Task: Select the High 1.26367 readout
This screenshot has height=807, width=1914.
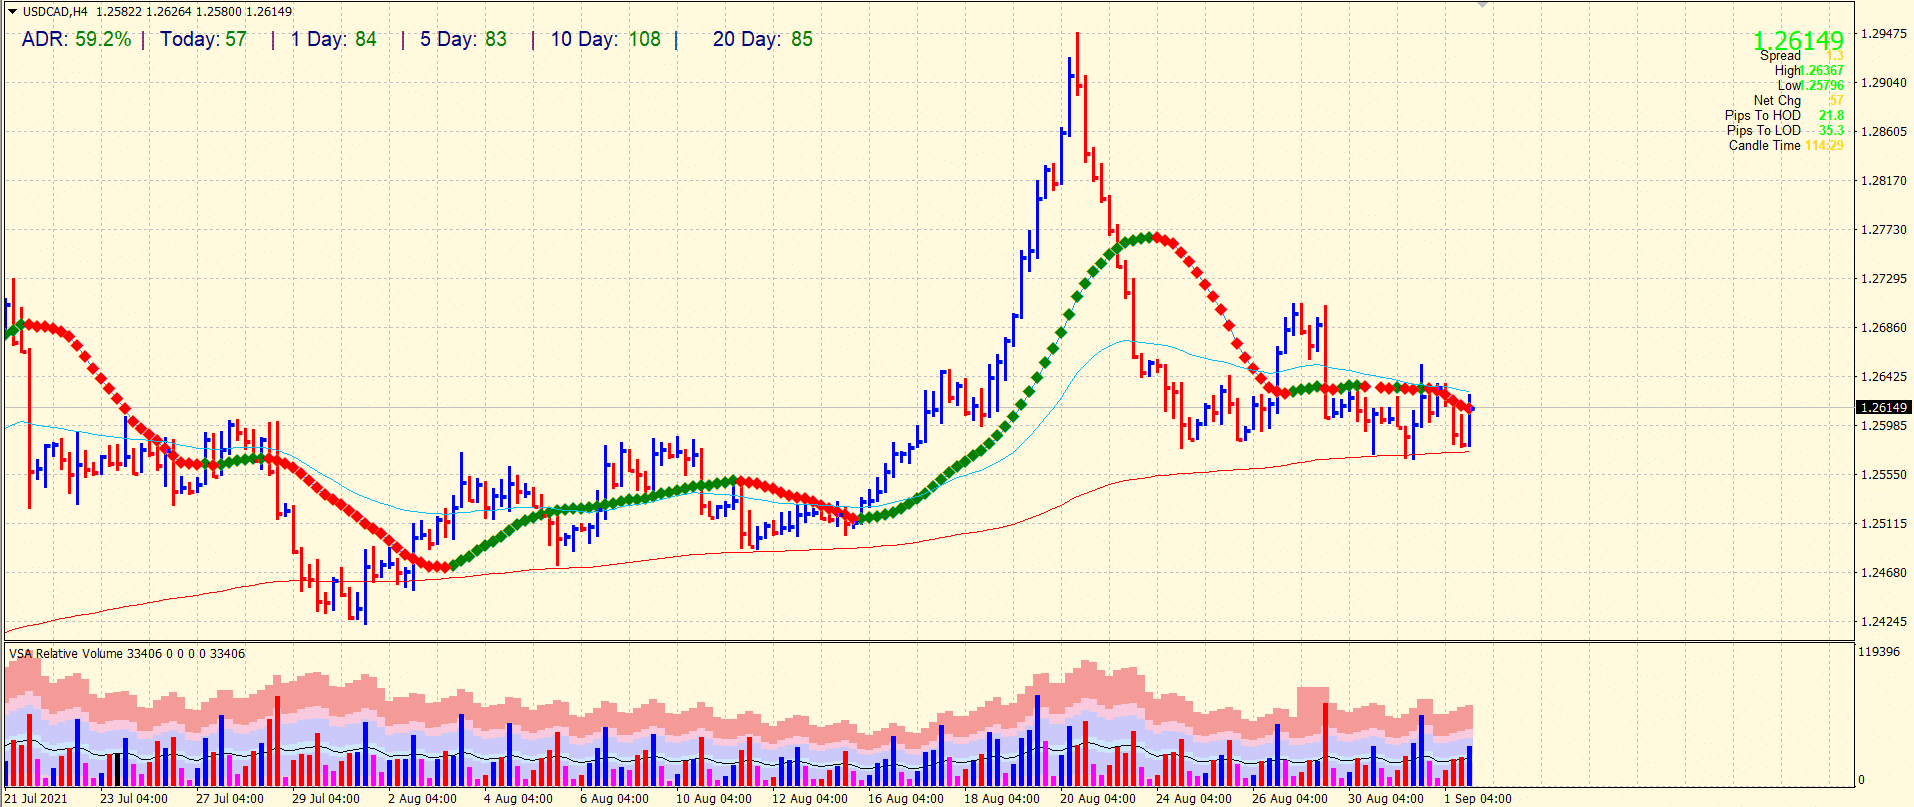Action: coord(1809,70)
